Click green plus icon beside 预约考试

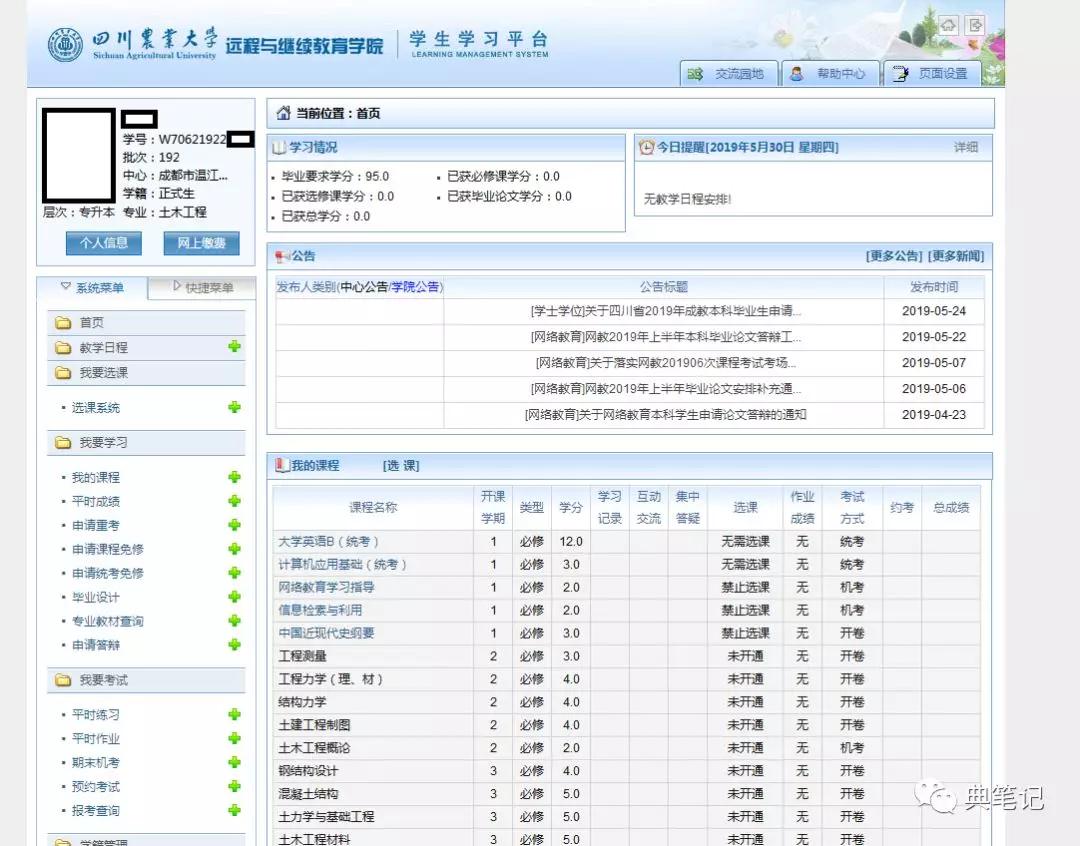(234, 786)
